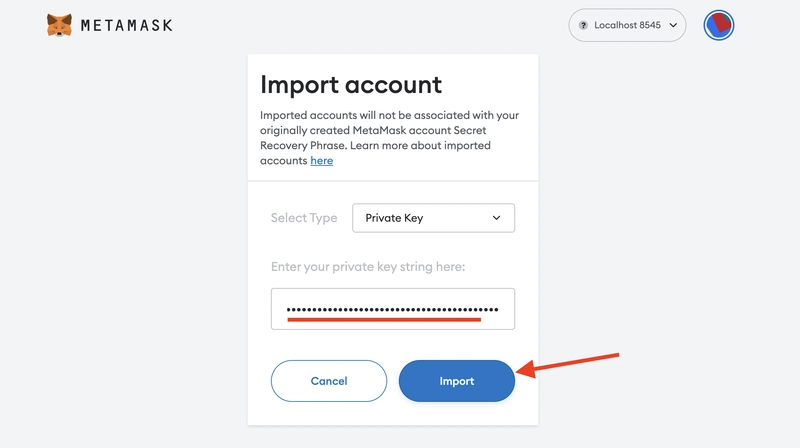Click the "Enter your private key string here" label
This screenshot has height=448, width=800.
click(x=369, y=267)
